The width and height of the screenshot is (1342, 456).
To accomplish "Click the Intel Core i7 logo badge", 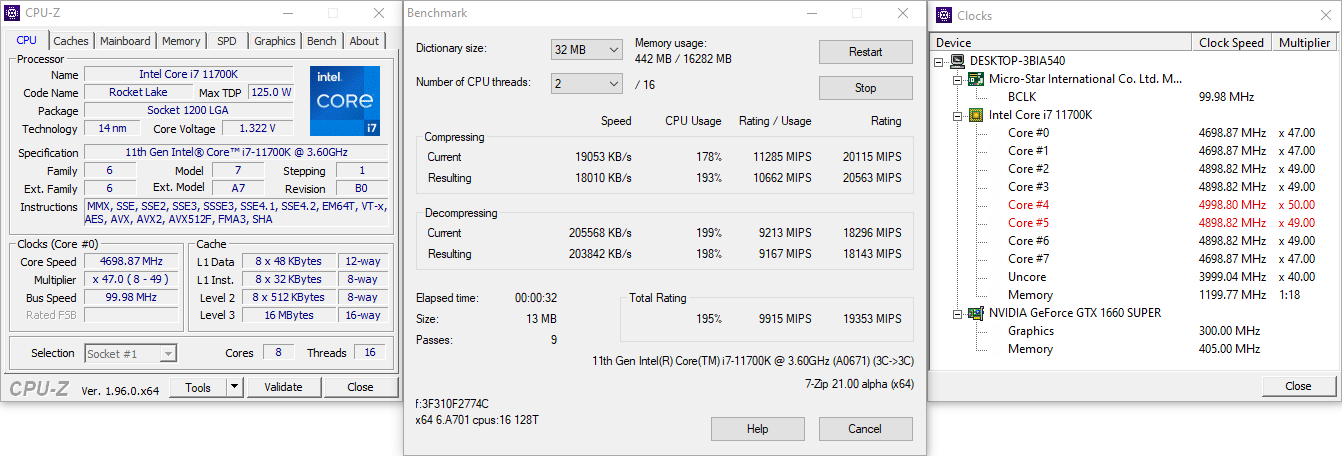I will [344, 100].
